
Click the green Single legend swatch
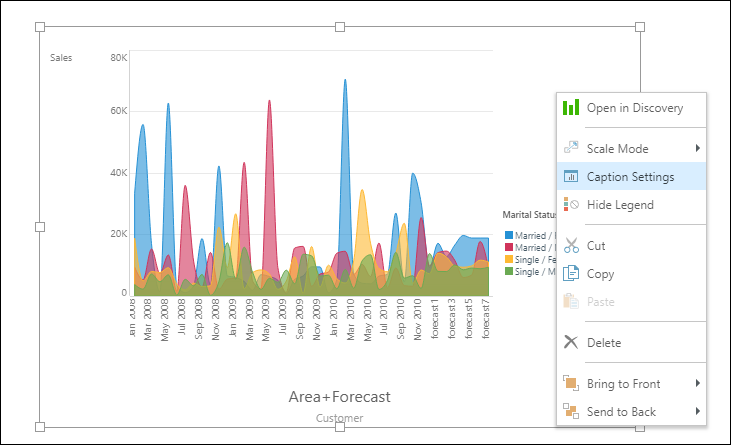(x=509, y=271)
